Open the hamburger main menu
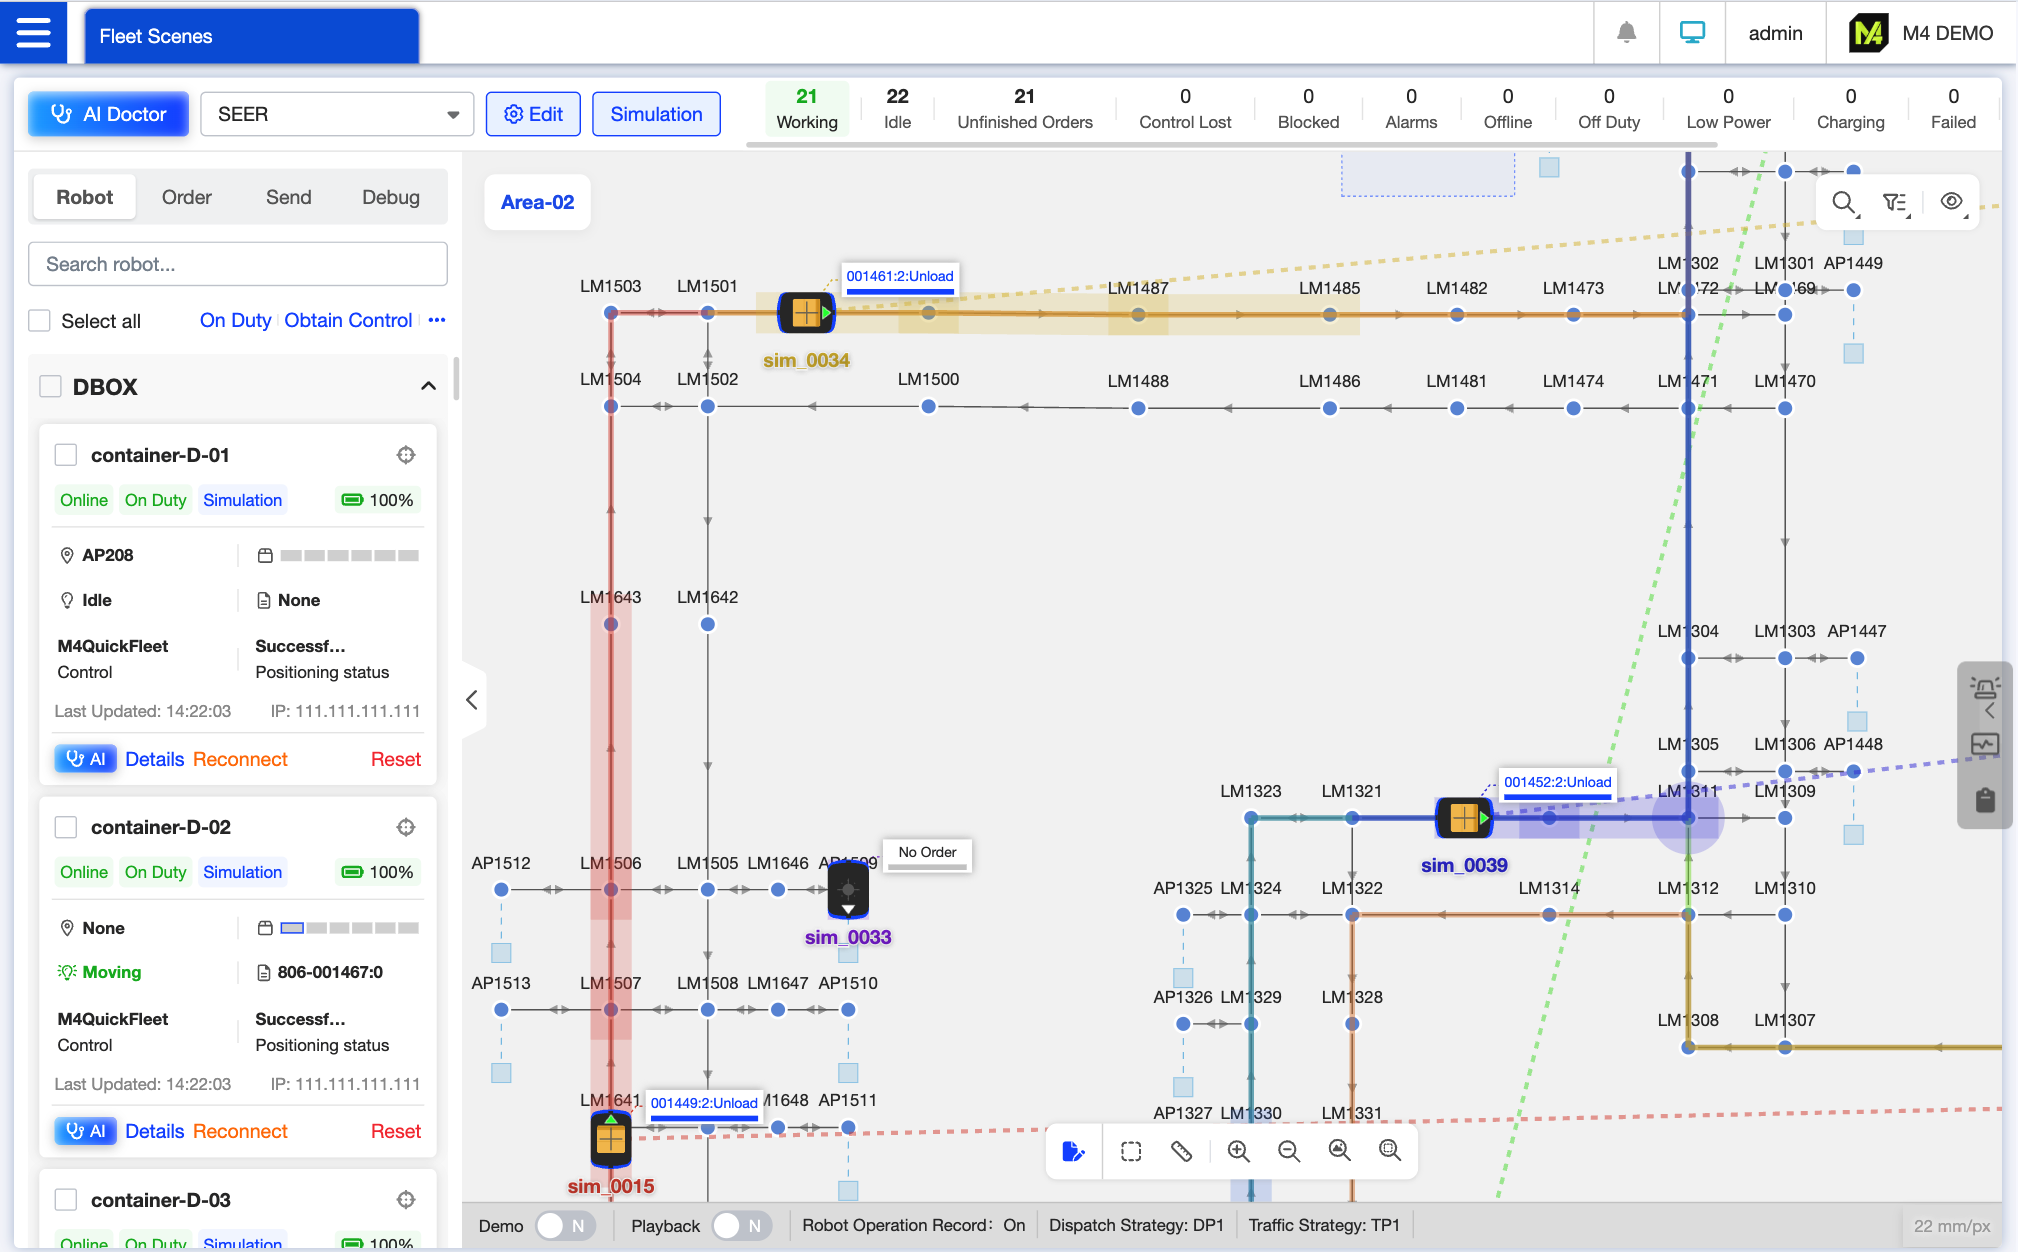The height and width of the screenshot is (1252, 2018). [33, 33]
